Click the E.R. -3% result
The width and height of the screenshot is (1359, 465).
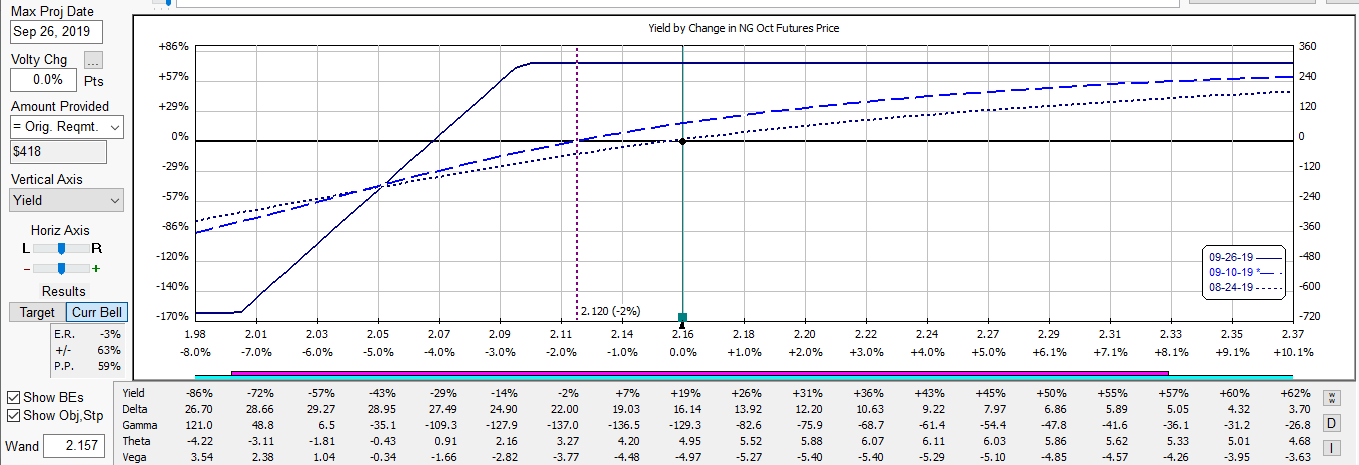87,334
